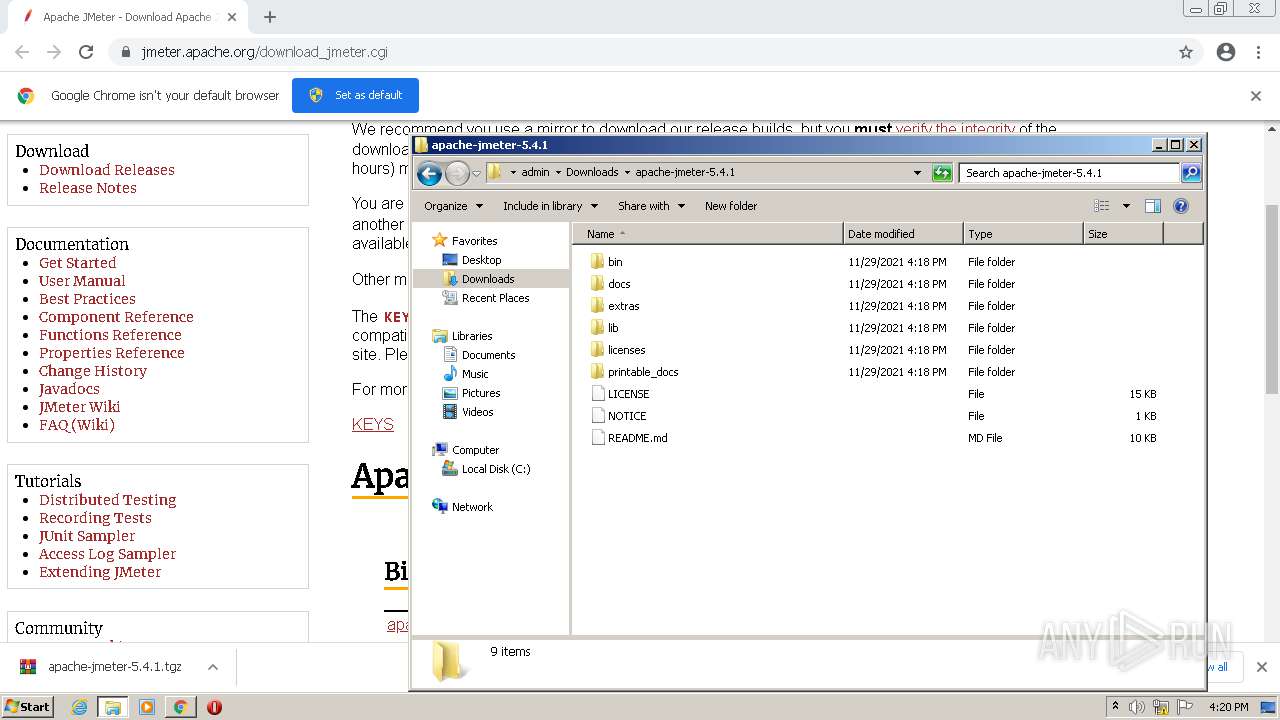Viewport: 1280px width, 720px height.
Task: Select the licenses folder
Action: (626, 350)
